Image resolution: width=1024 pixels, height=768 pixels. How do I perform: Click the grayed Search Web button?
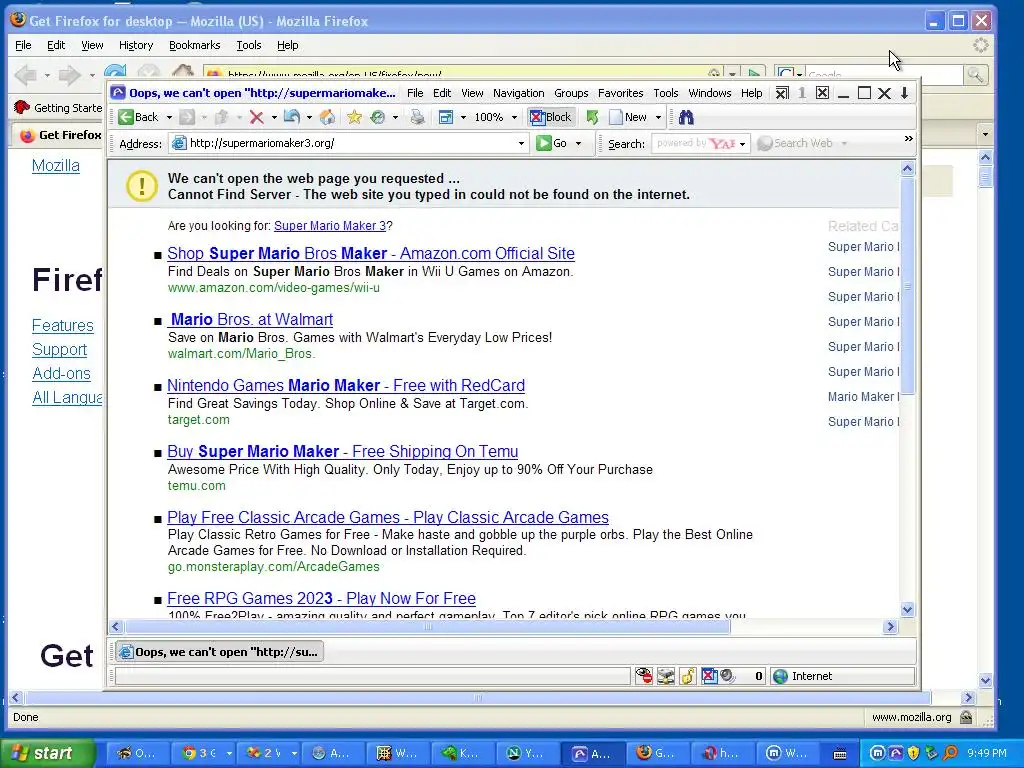(x=795, y=143)
